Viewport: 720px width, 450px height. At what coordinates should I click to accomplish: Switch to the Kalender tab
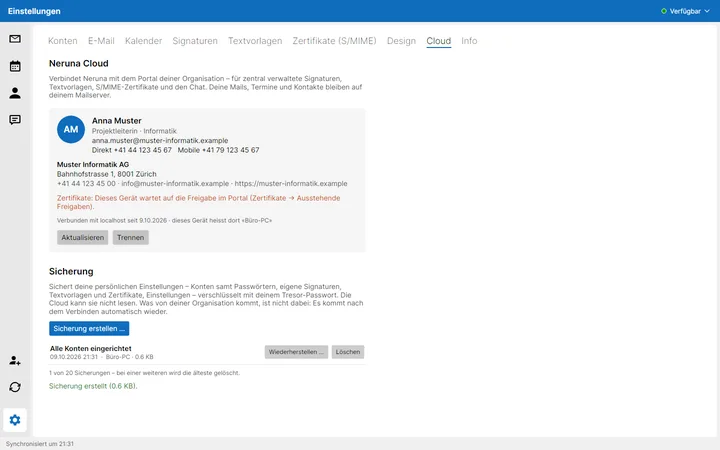click(143, 41)
